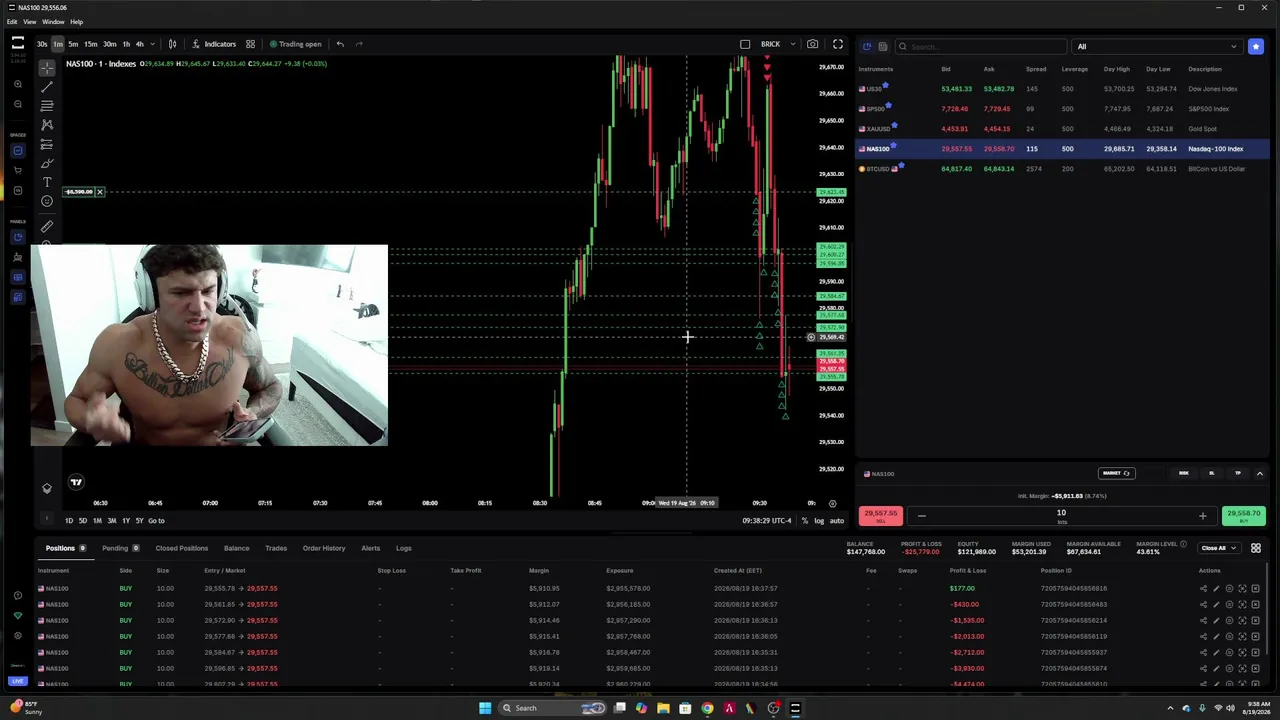Decrease lot size with minus button
The image size is (1280, 720).
921,516
